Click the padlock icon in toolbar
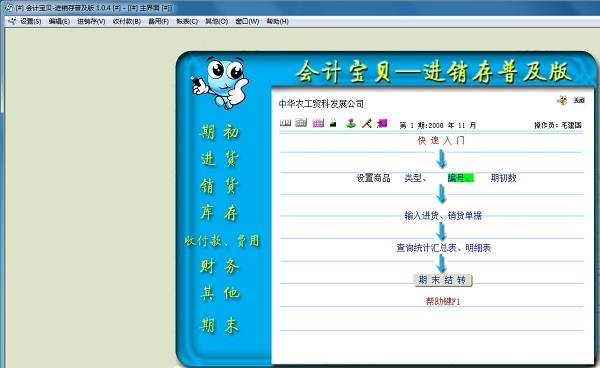The image size is (600, 368). [x=333, y=123]
